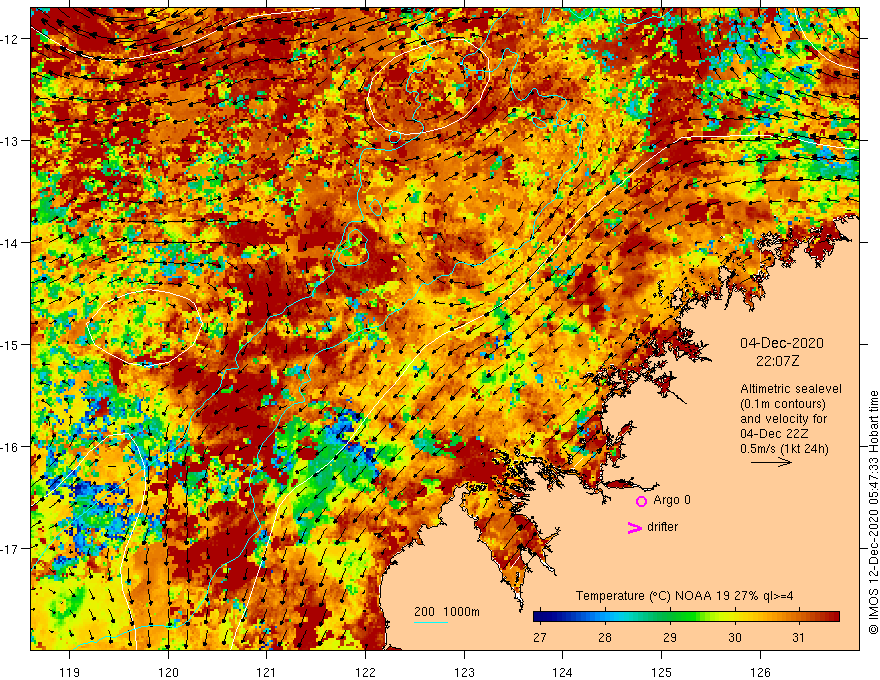Click the 'and velocity for' text line
880x680 pixels.
(x=783, y=419)
